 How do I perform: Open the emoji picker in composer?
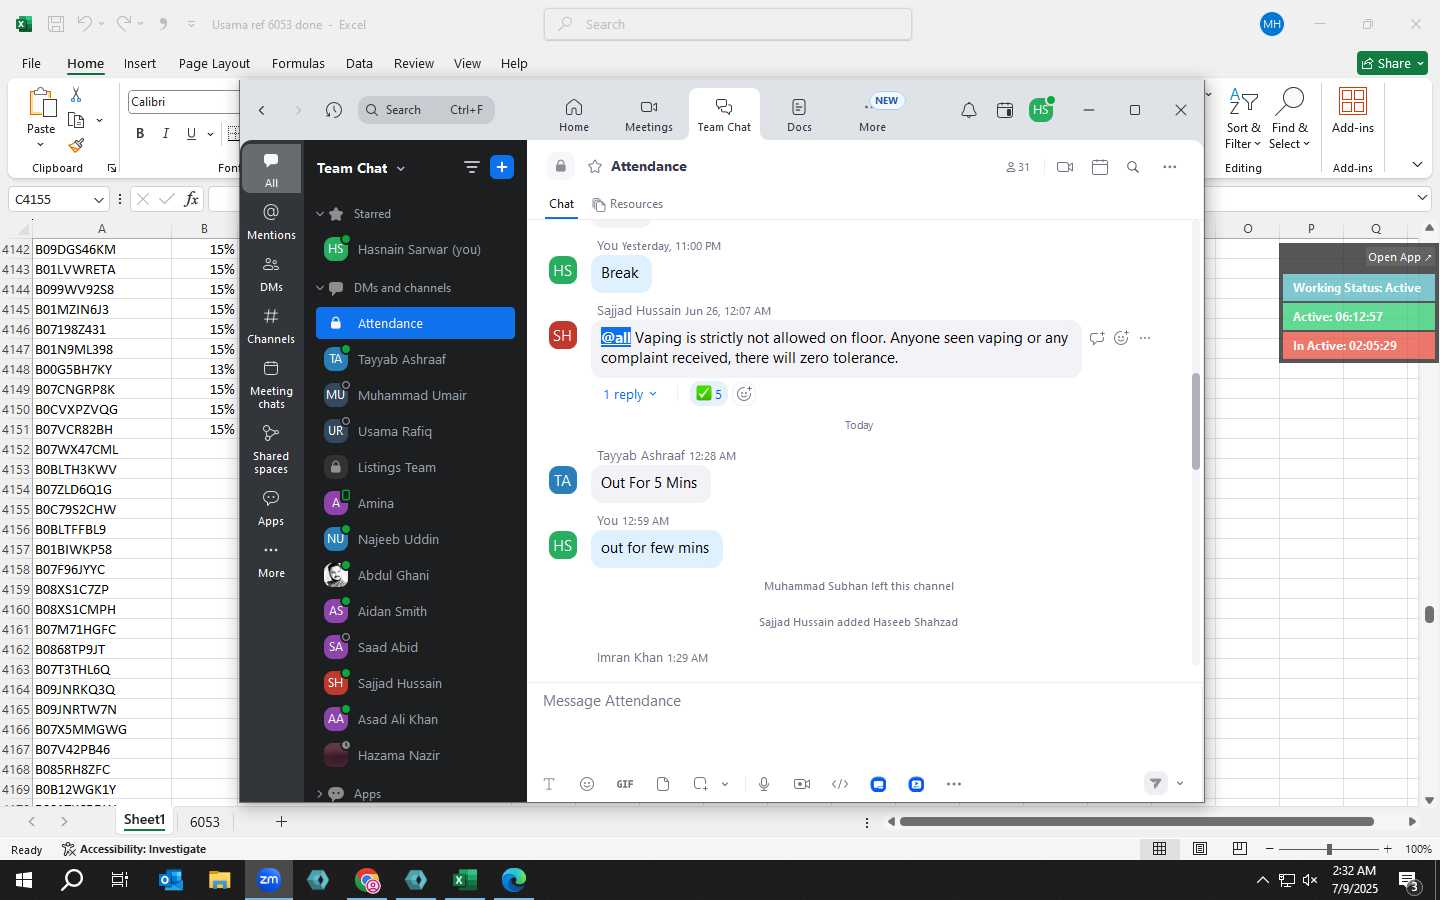pos(587,784)
